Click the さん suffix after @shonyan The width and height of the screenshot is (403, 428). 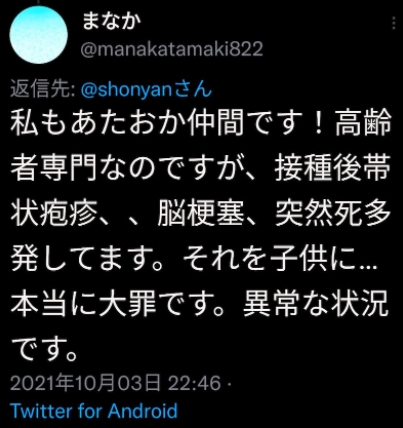coord(193,90)
